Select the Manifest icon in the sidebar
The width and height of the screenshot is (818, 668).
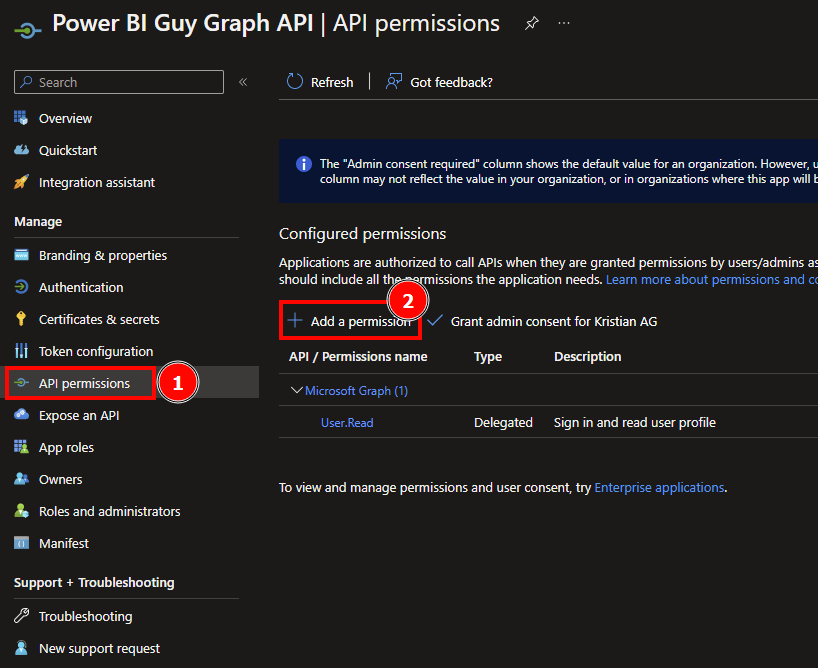tap(22, 543)
